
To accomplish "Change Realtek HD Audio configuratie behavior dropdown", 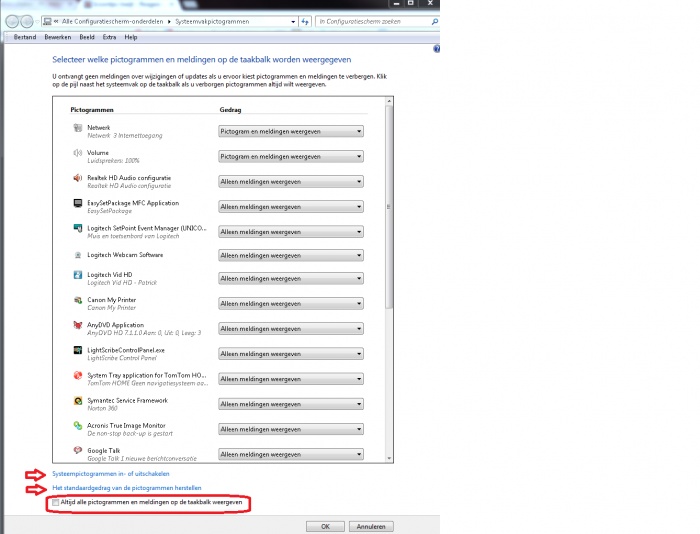I will pyautogui.click(x=291, y=181).
